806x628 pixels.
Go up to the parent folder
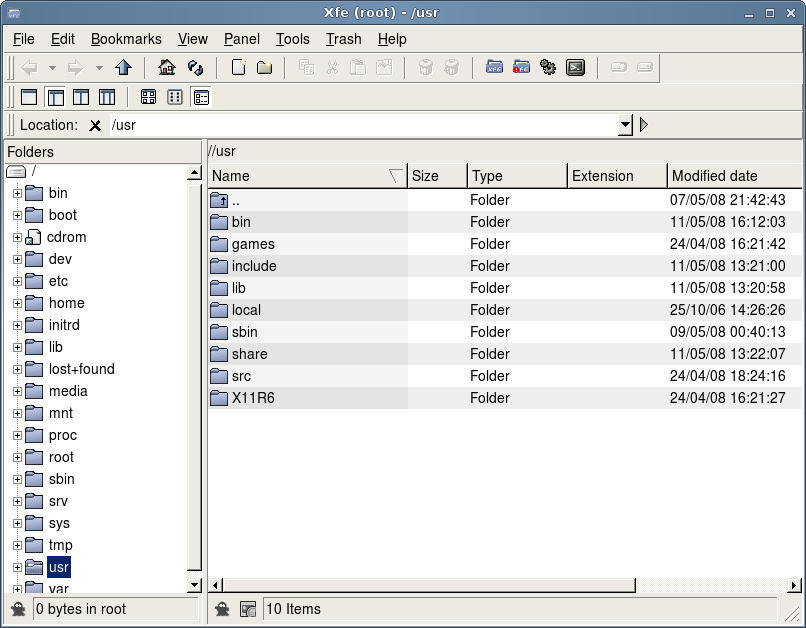click(123, 67)
